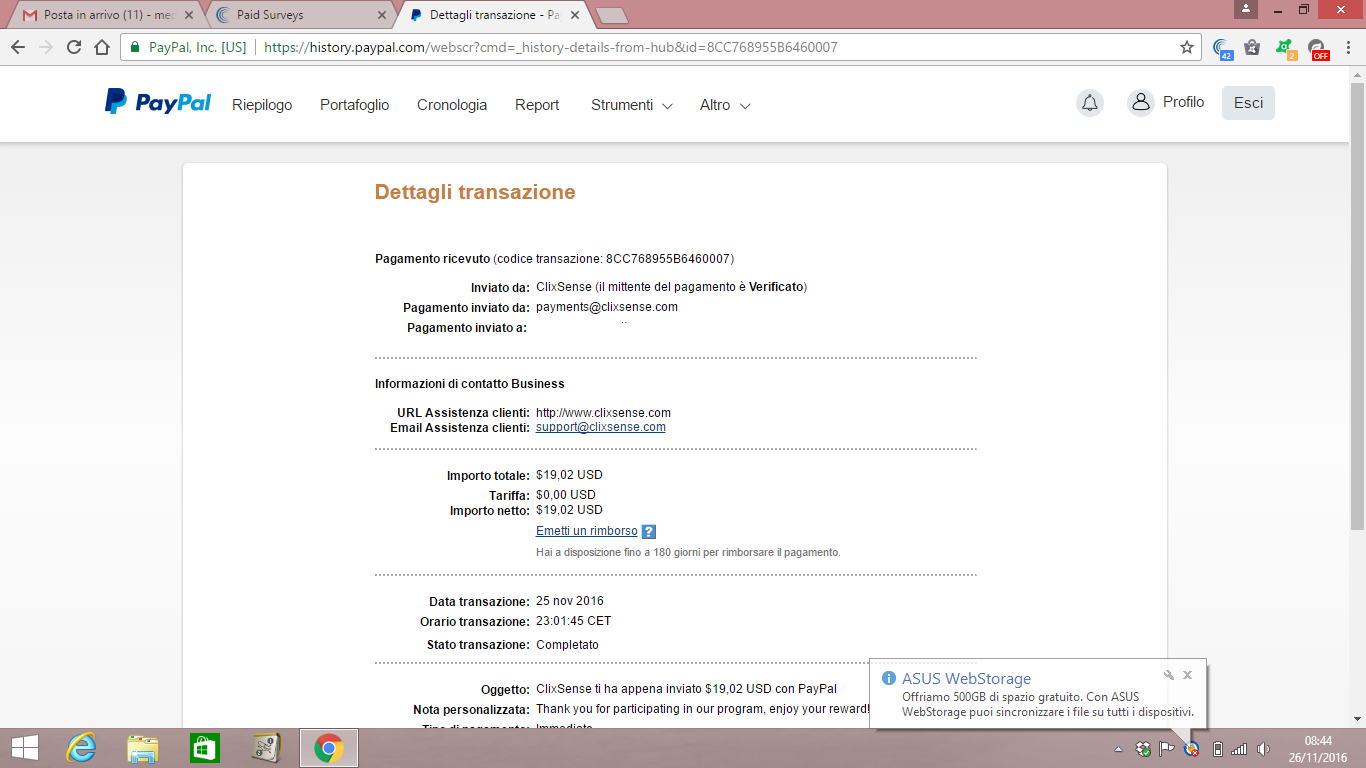Open the notifications bell icon

pyautogui.click(x=1090, y=103)
